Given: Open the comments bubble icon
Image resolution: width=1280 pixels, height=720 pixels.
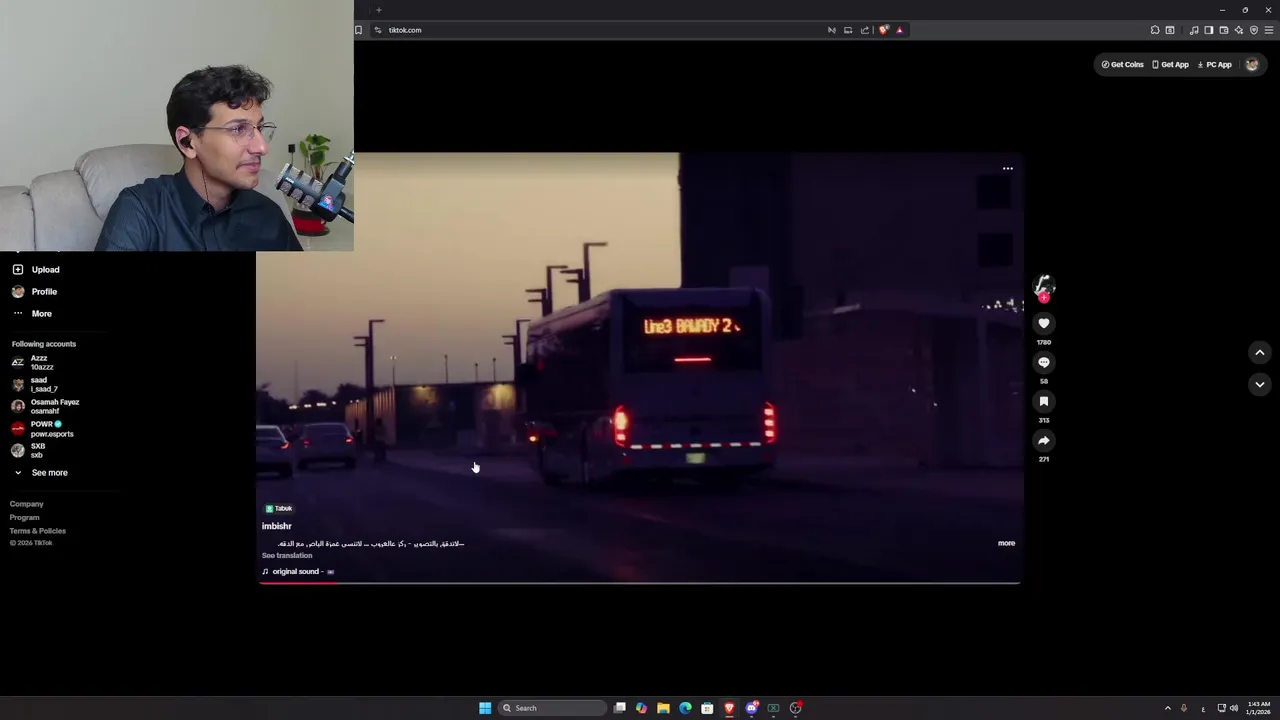Looking at the screenshot, I should [1043, 362].
